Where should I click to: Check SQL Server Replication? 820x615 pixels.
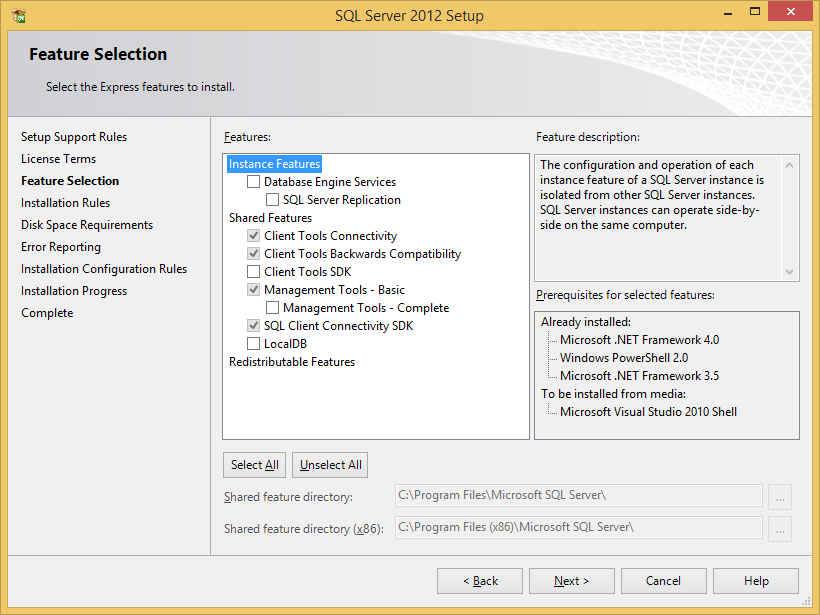point(272,199)
